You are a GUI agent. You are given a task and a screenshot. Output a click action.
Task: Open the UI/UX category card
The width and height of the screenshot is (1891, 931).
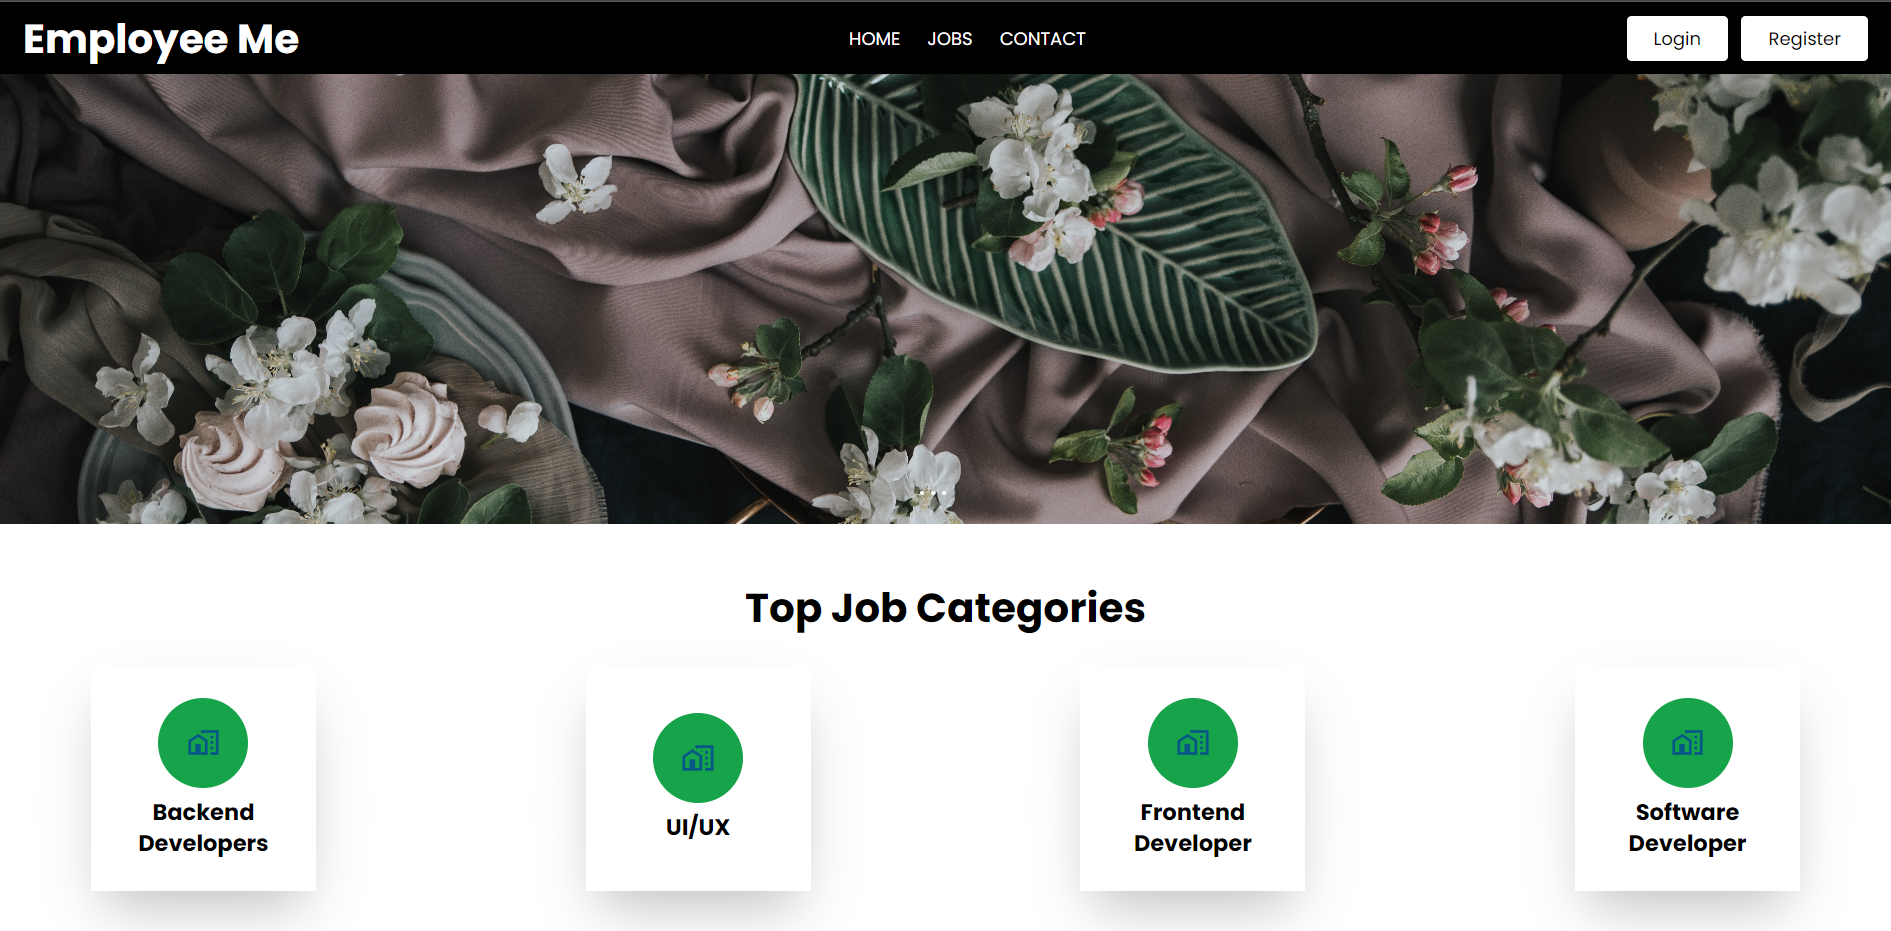[x=698, y=778]
